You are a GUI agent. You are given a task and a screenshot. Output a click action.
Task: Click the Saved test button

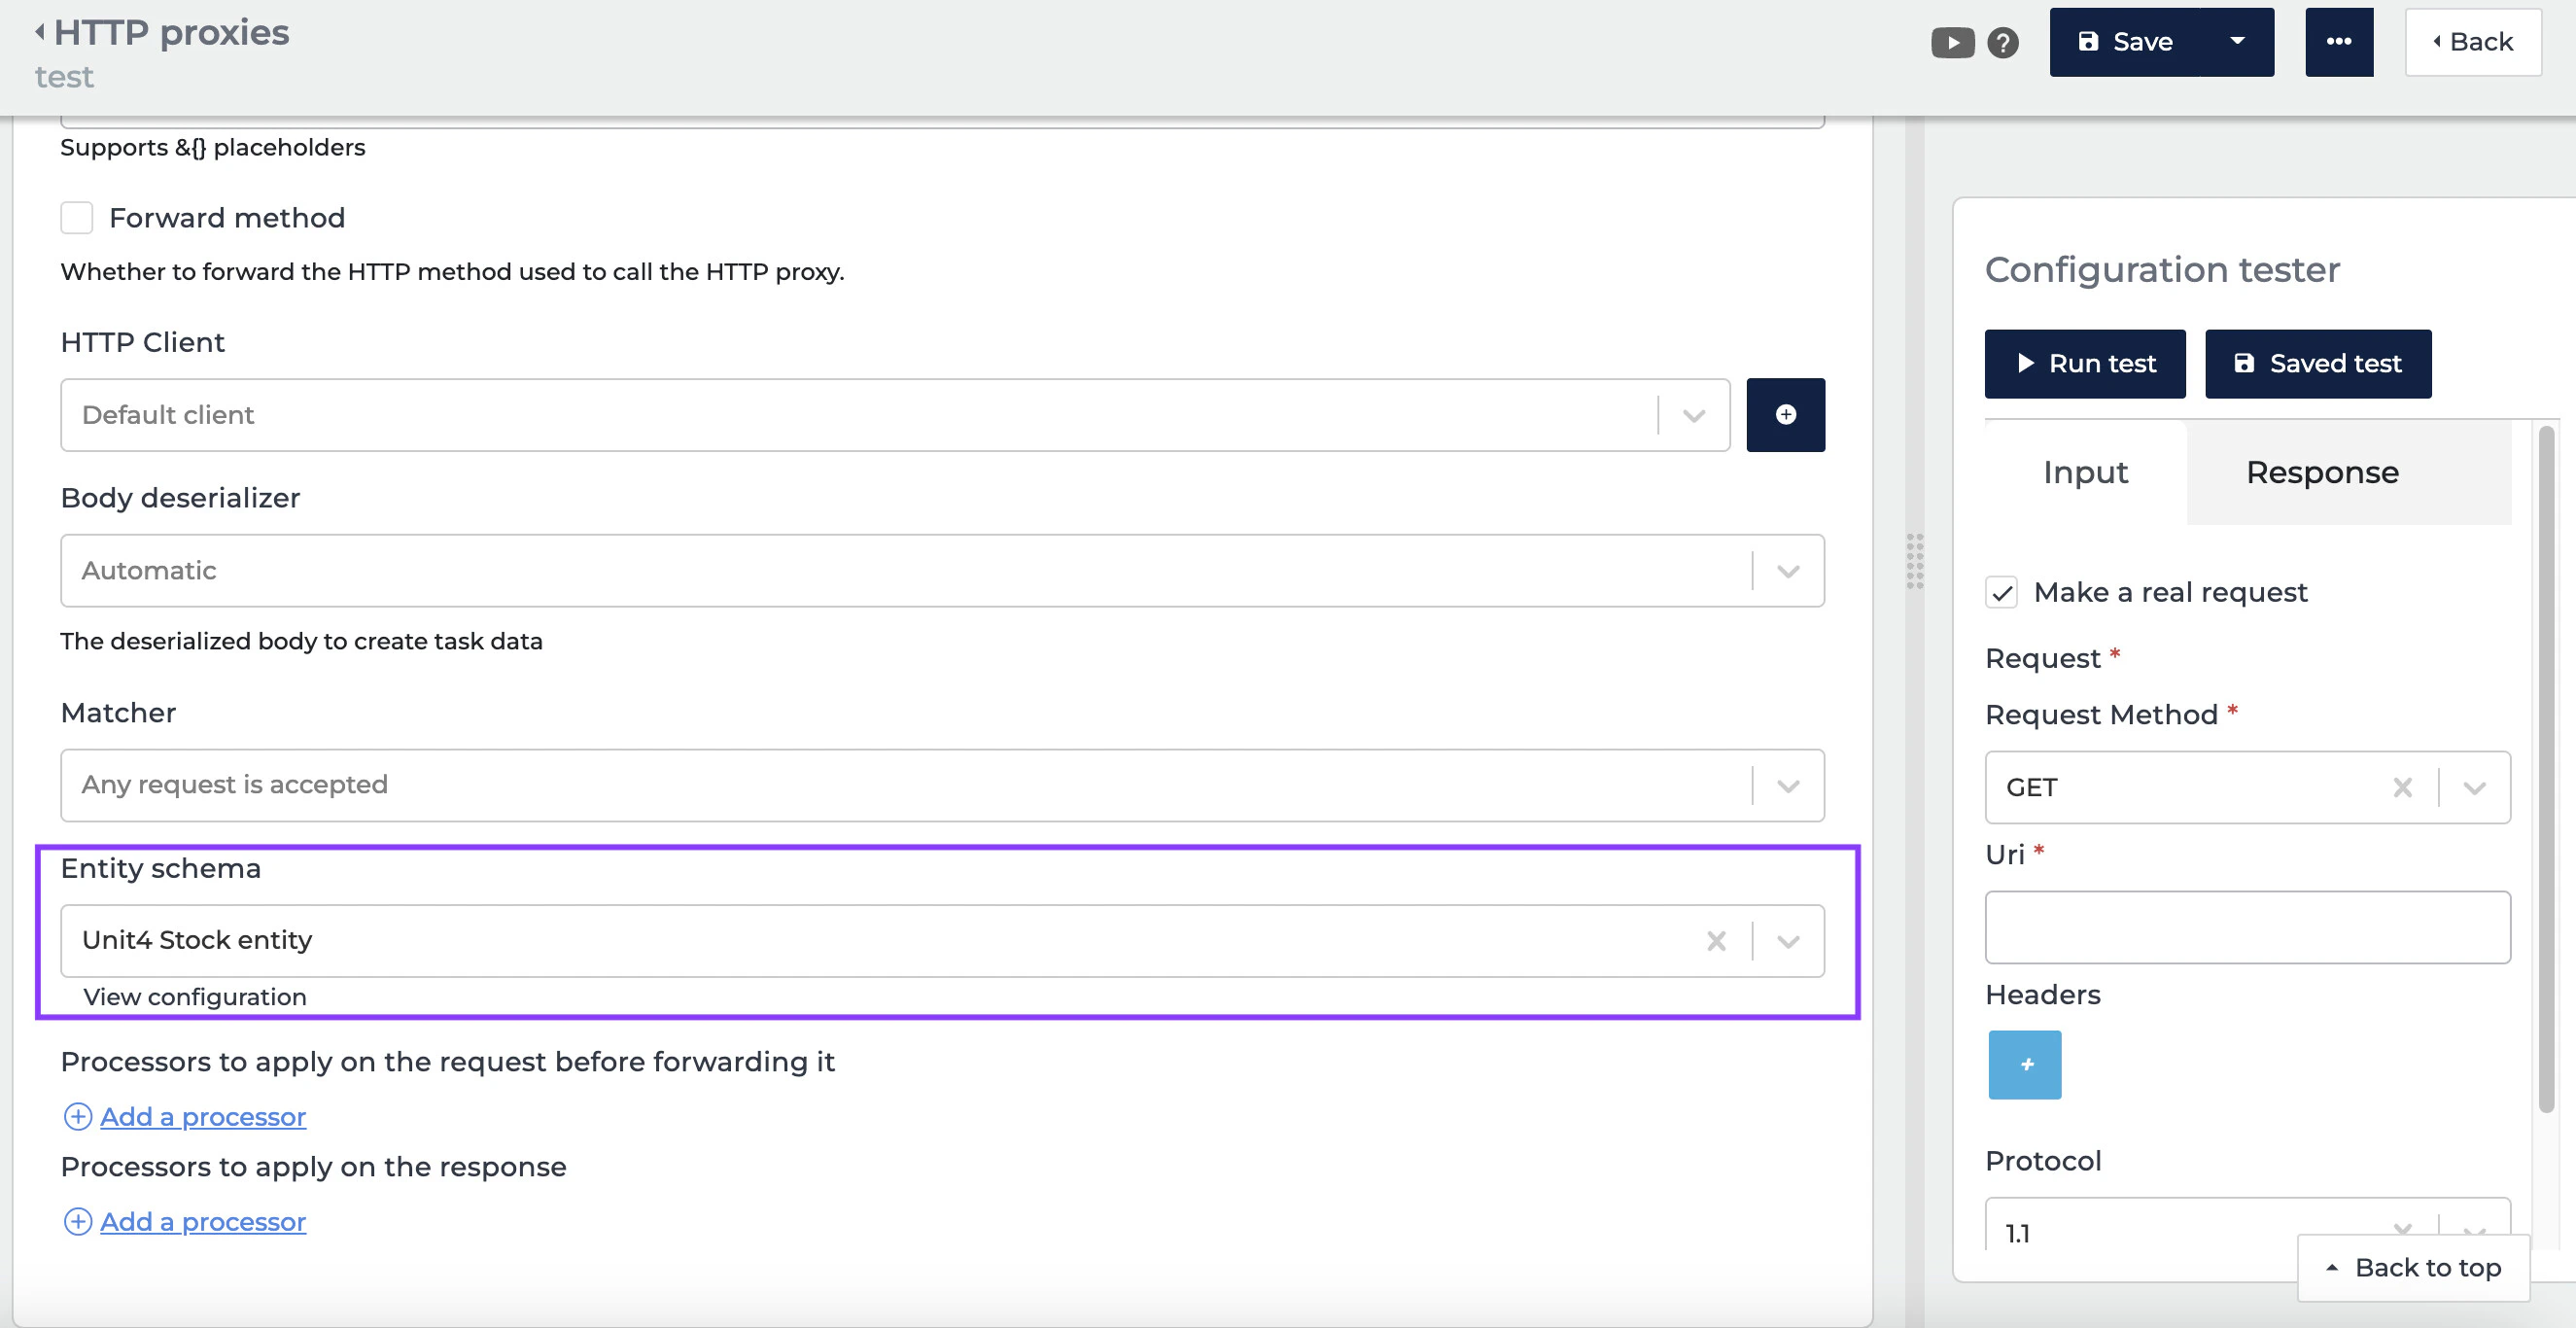pyautogui.click(x=2318, y=364)
